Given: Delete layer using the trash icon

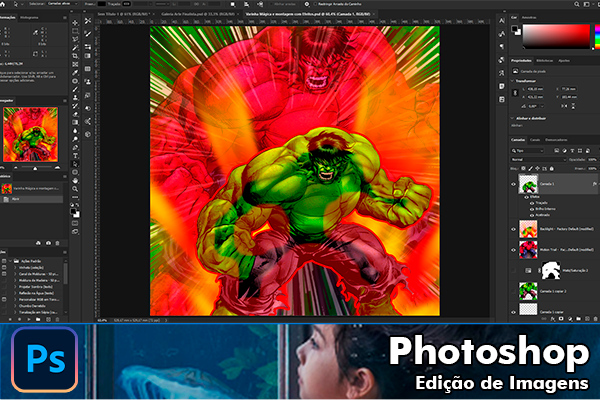Looking at the screenshot, I should tap(595, 318).
